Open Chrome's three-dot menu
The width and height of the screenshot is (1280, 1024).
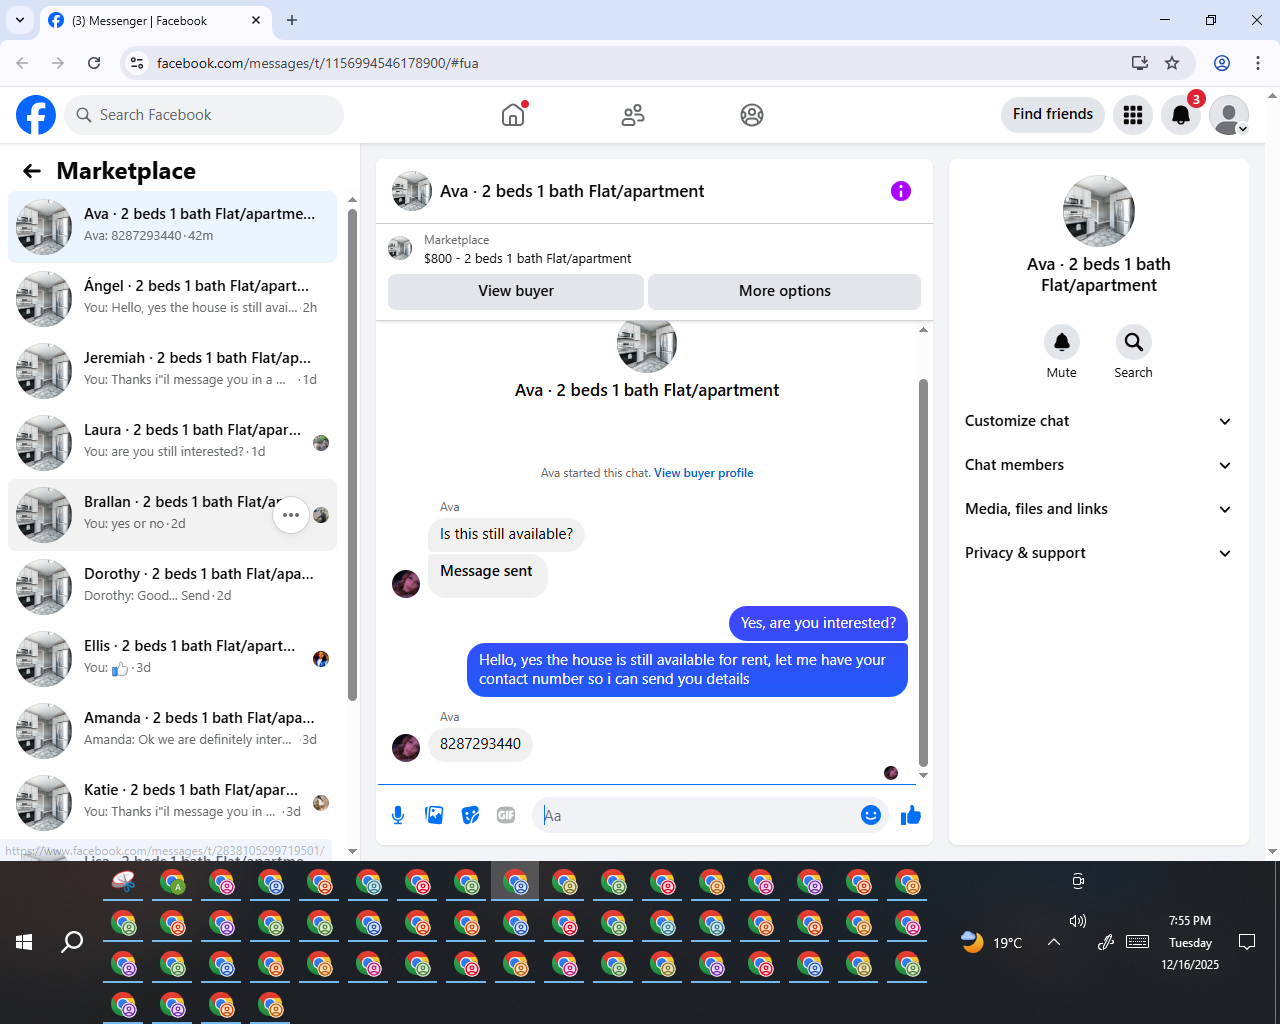click(x=1258, y=63)
